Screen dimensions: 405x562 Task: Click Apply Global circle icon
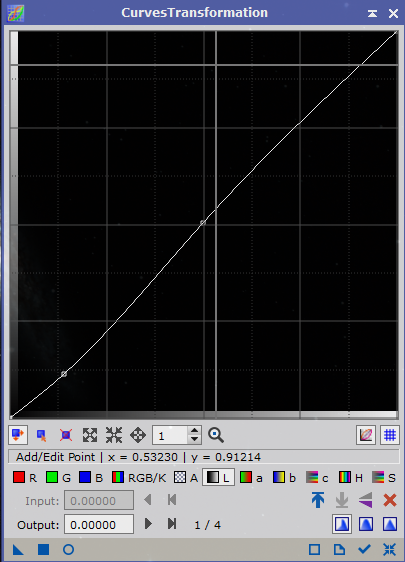coord(68,549)
